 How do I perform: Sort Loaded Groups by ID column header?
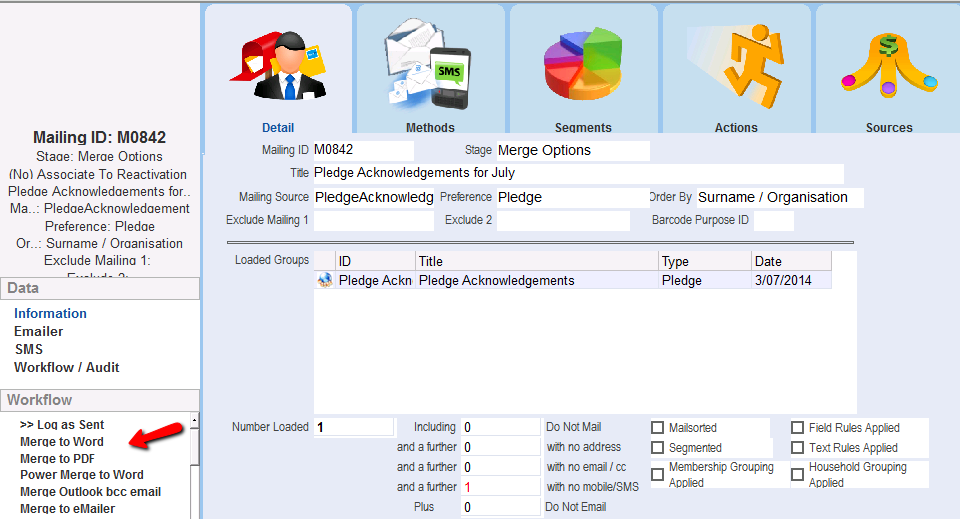pyautogui.click(x=375, y=261)
